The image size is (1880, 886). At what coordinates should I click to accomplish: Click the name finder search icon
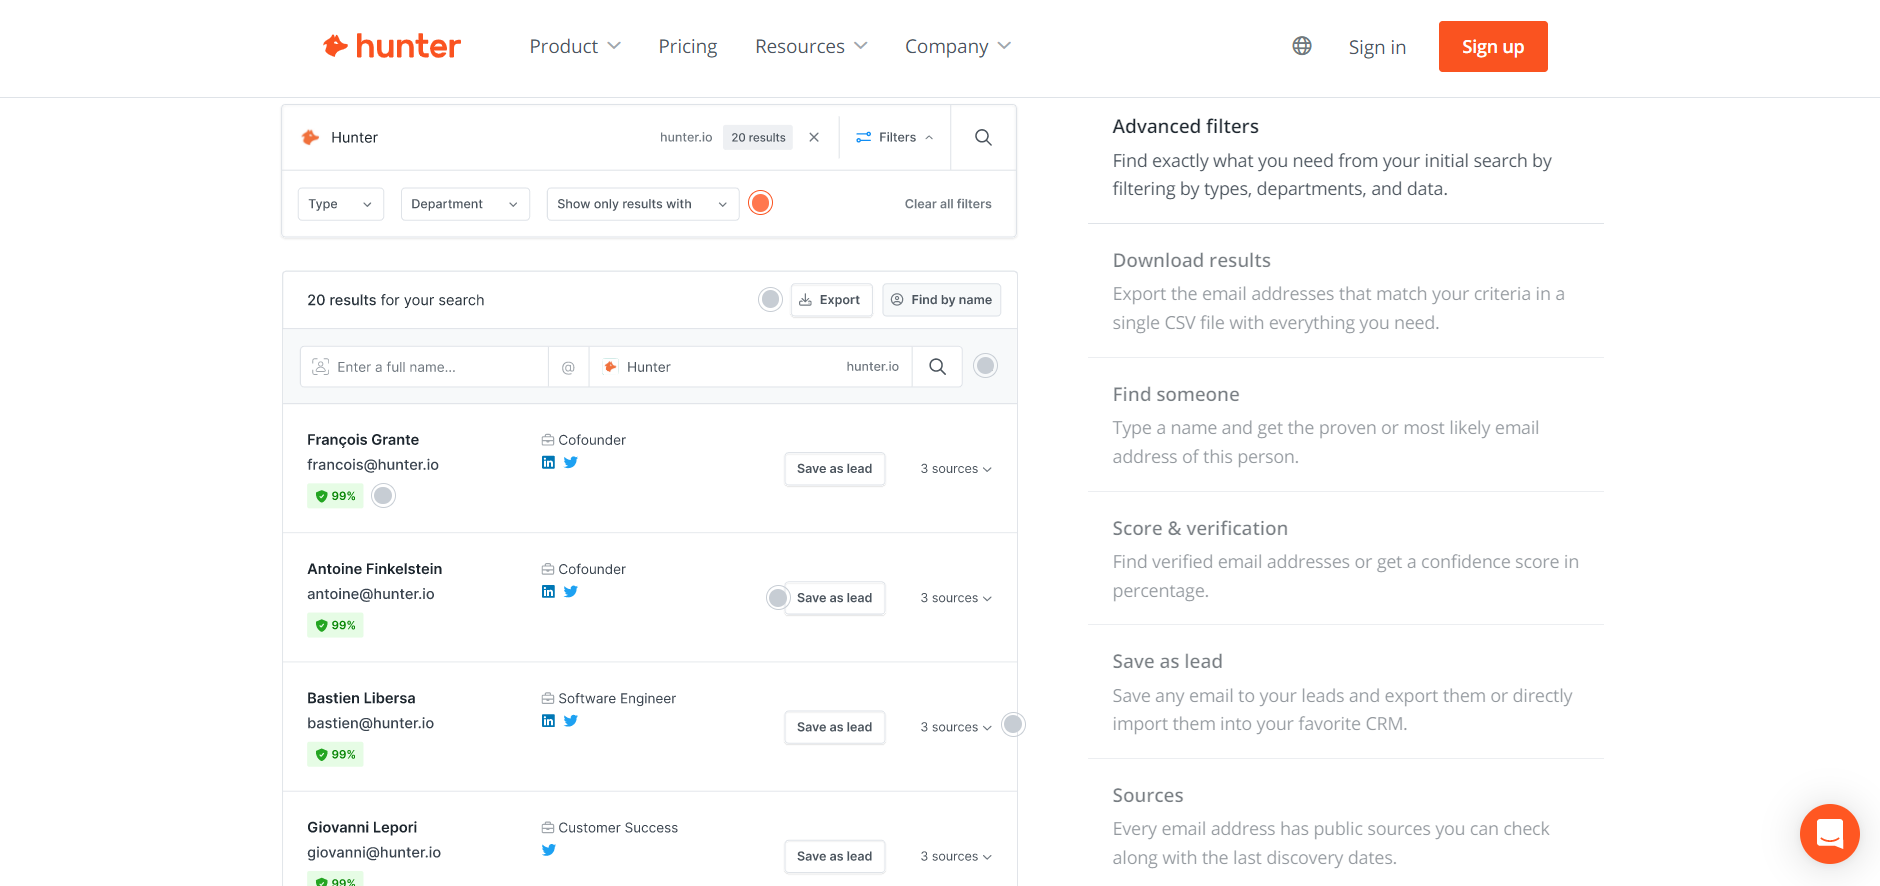(937, 367)
